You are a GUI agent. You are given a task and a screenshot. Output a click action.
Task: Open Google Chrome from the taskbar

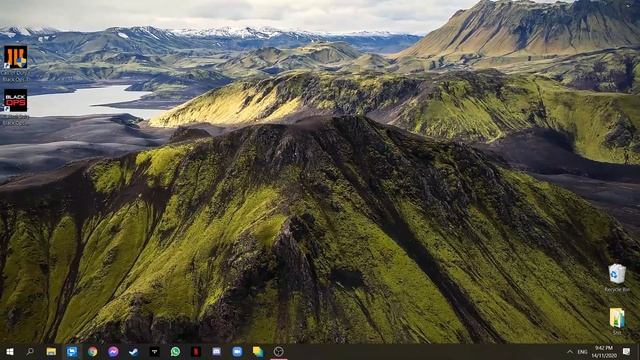click(x=93, y=351)
